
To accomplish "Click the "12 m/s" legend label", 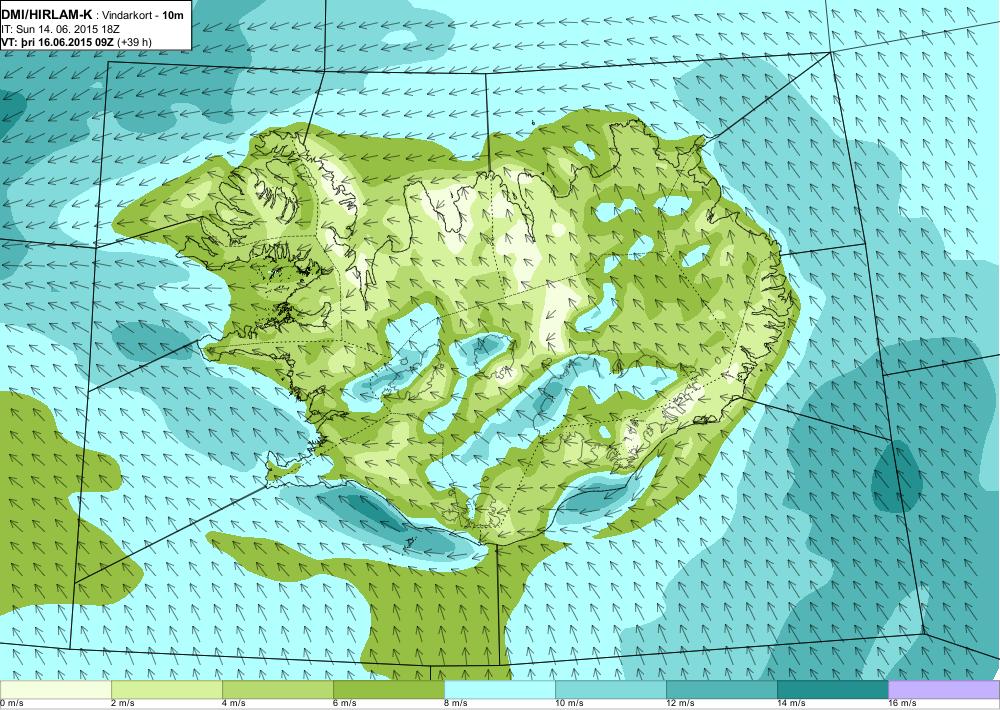I will click(680, 704).
